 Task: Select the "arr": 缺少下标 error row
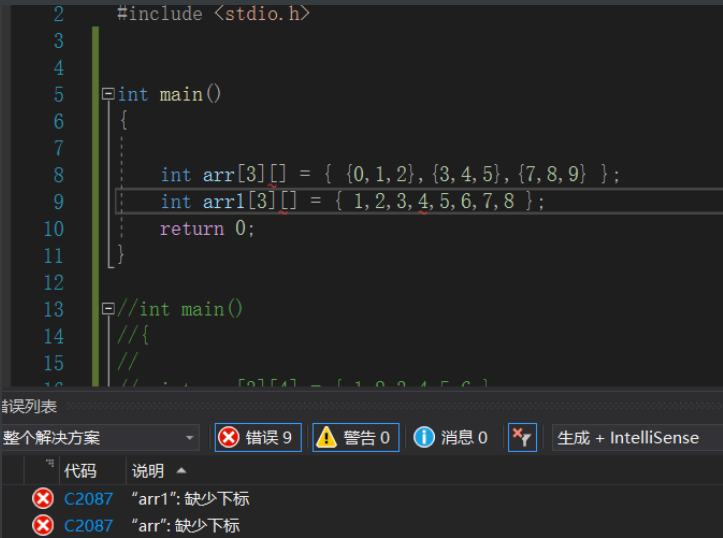(x=362, y=526)
